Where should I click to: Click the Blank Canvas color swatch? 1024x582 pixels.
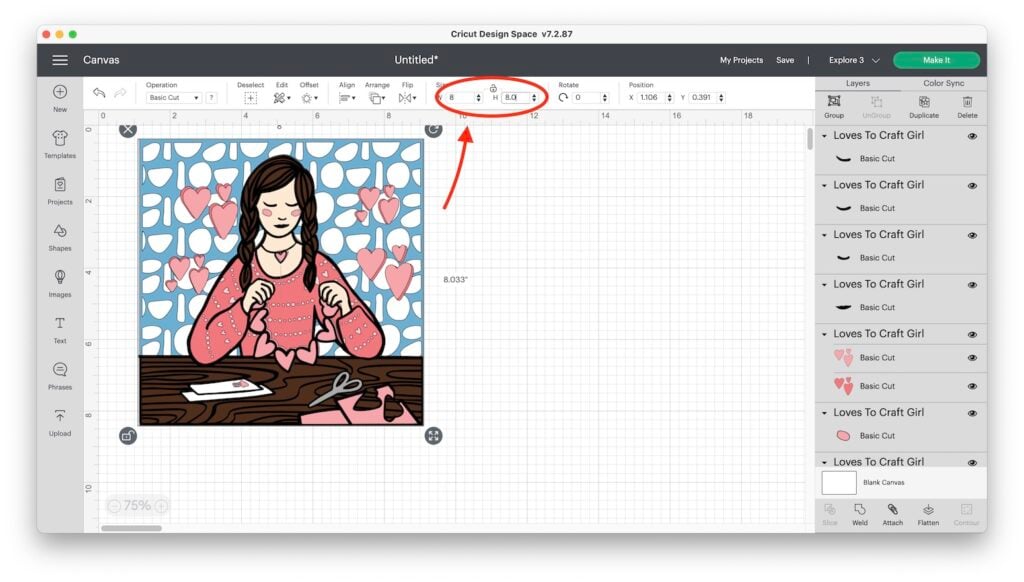point(839,483)
